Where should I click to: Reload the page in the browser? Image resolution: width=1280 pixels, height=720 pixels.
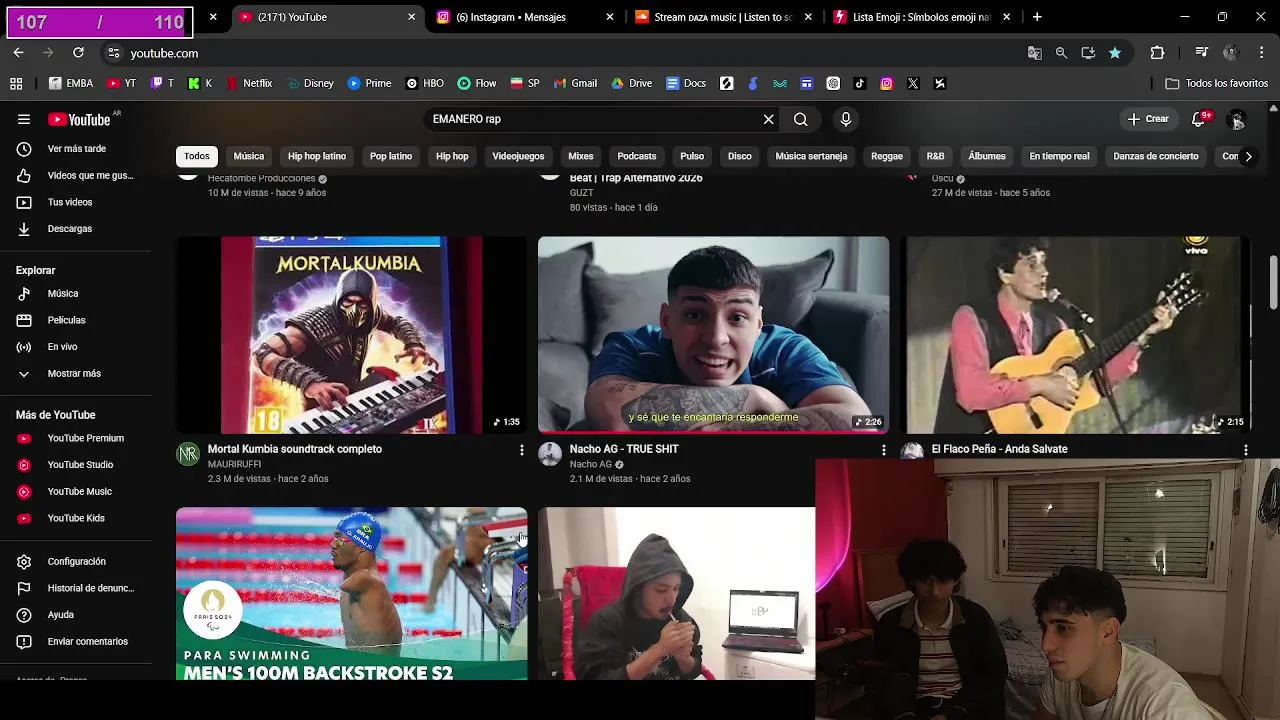point(78,53)
